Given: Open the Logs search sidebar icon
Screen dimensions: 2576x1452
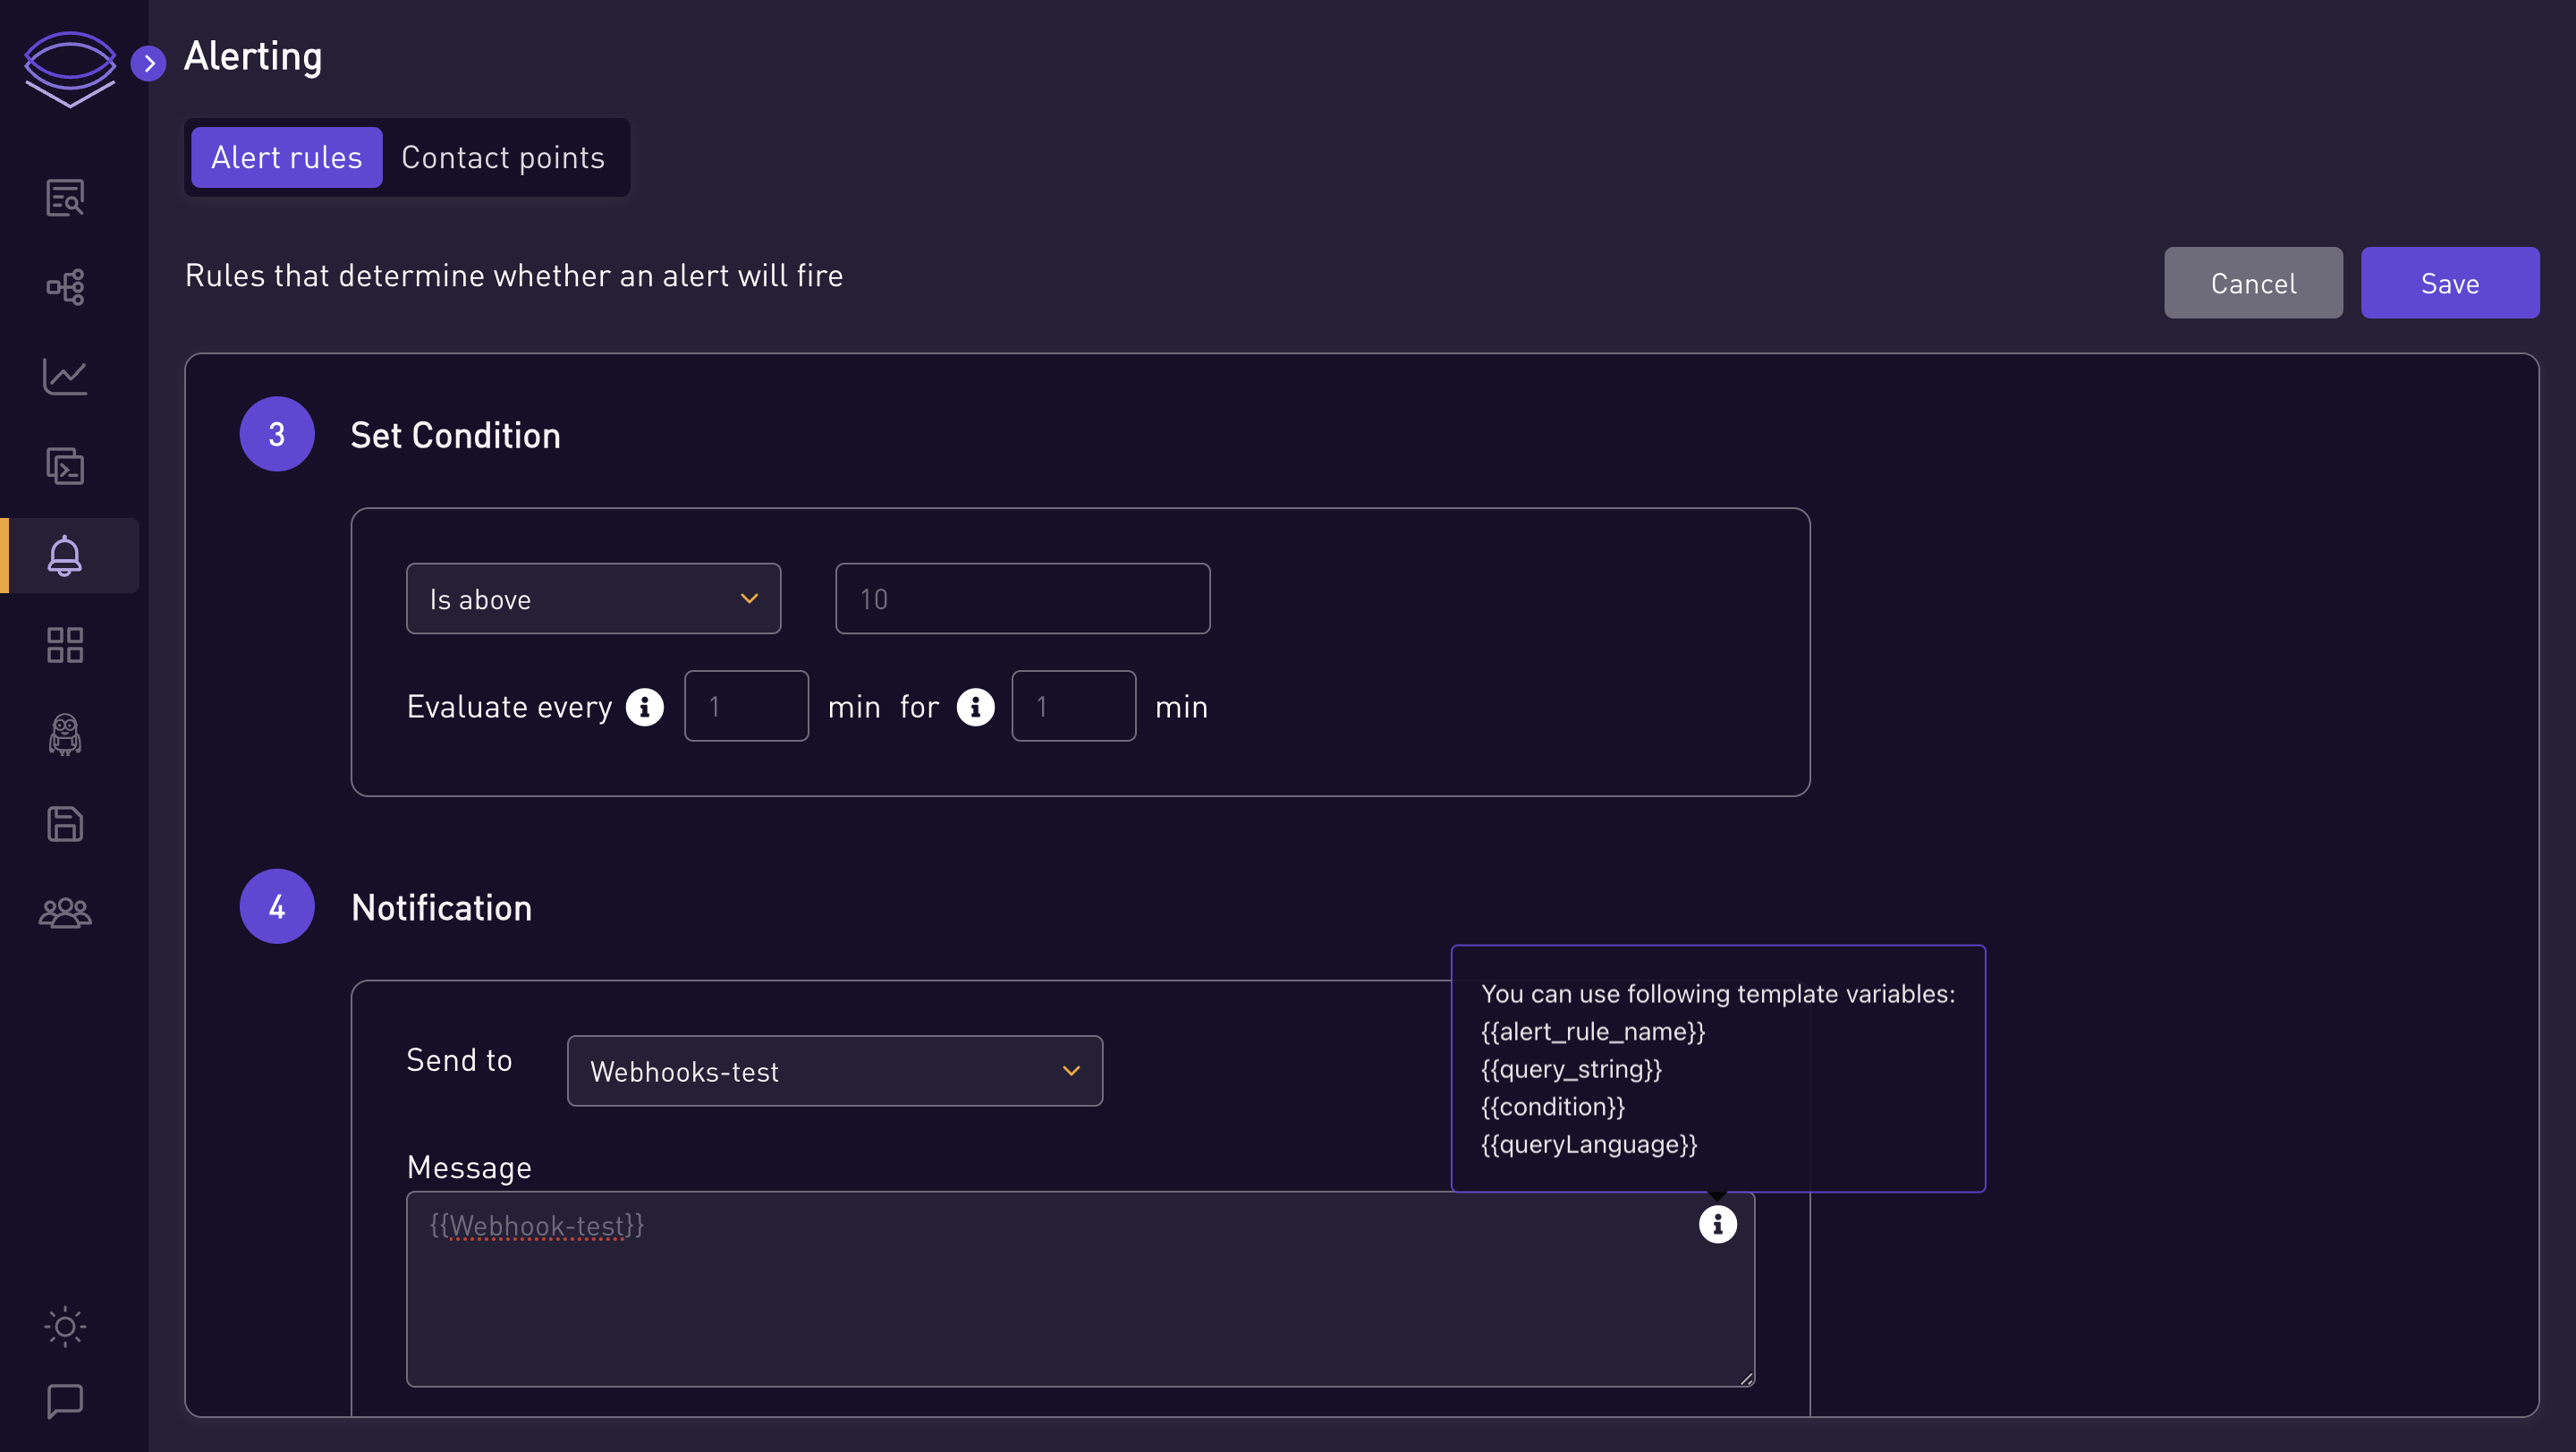Looking at the screenshot, I should click(x=65, y=198).
